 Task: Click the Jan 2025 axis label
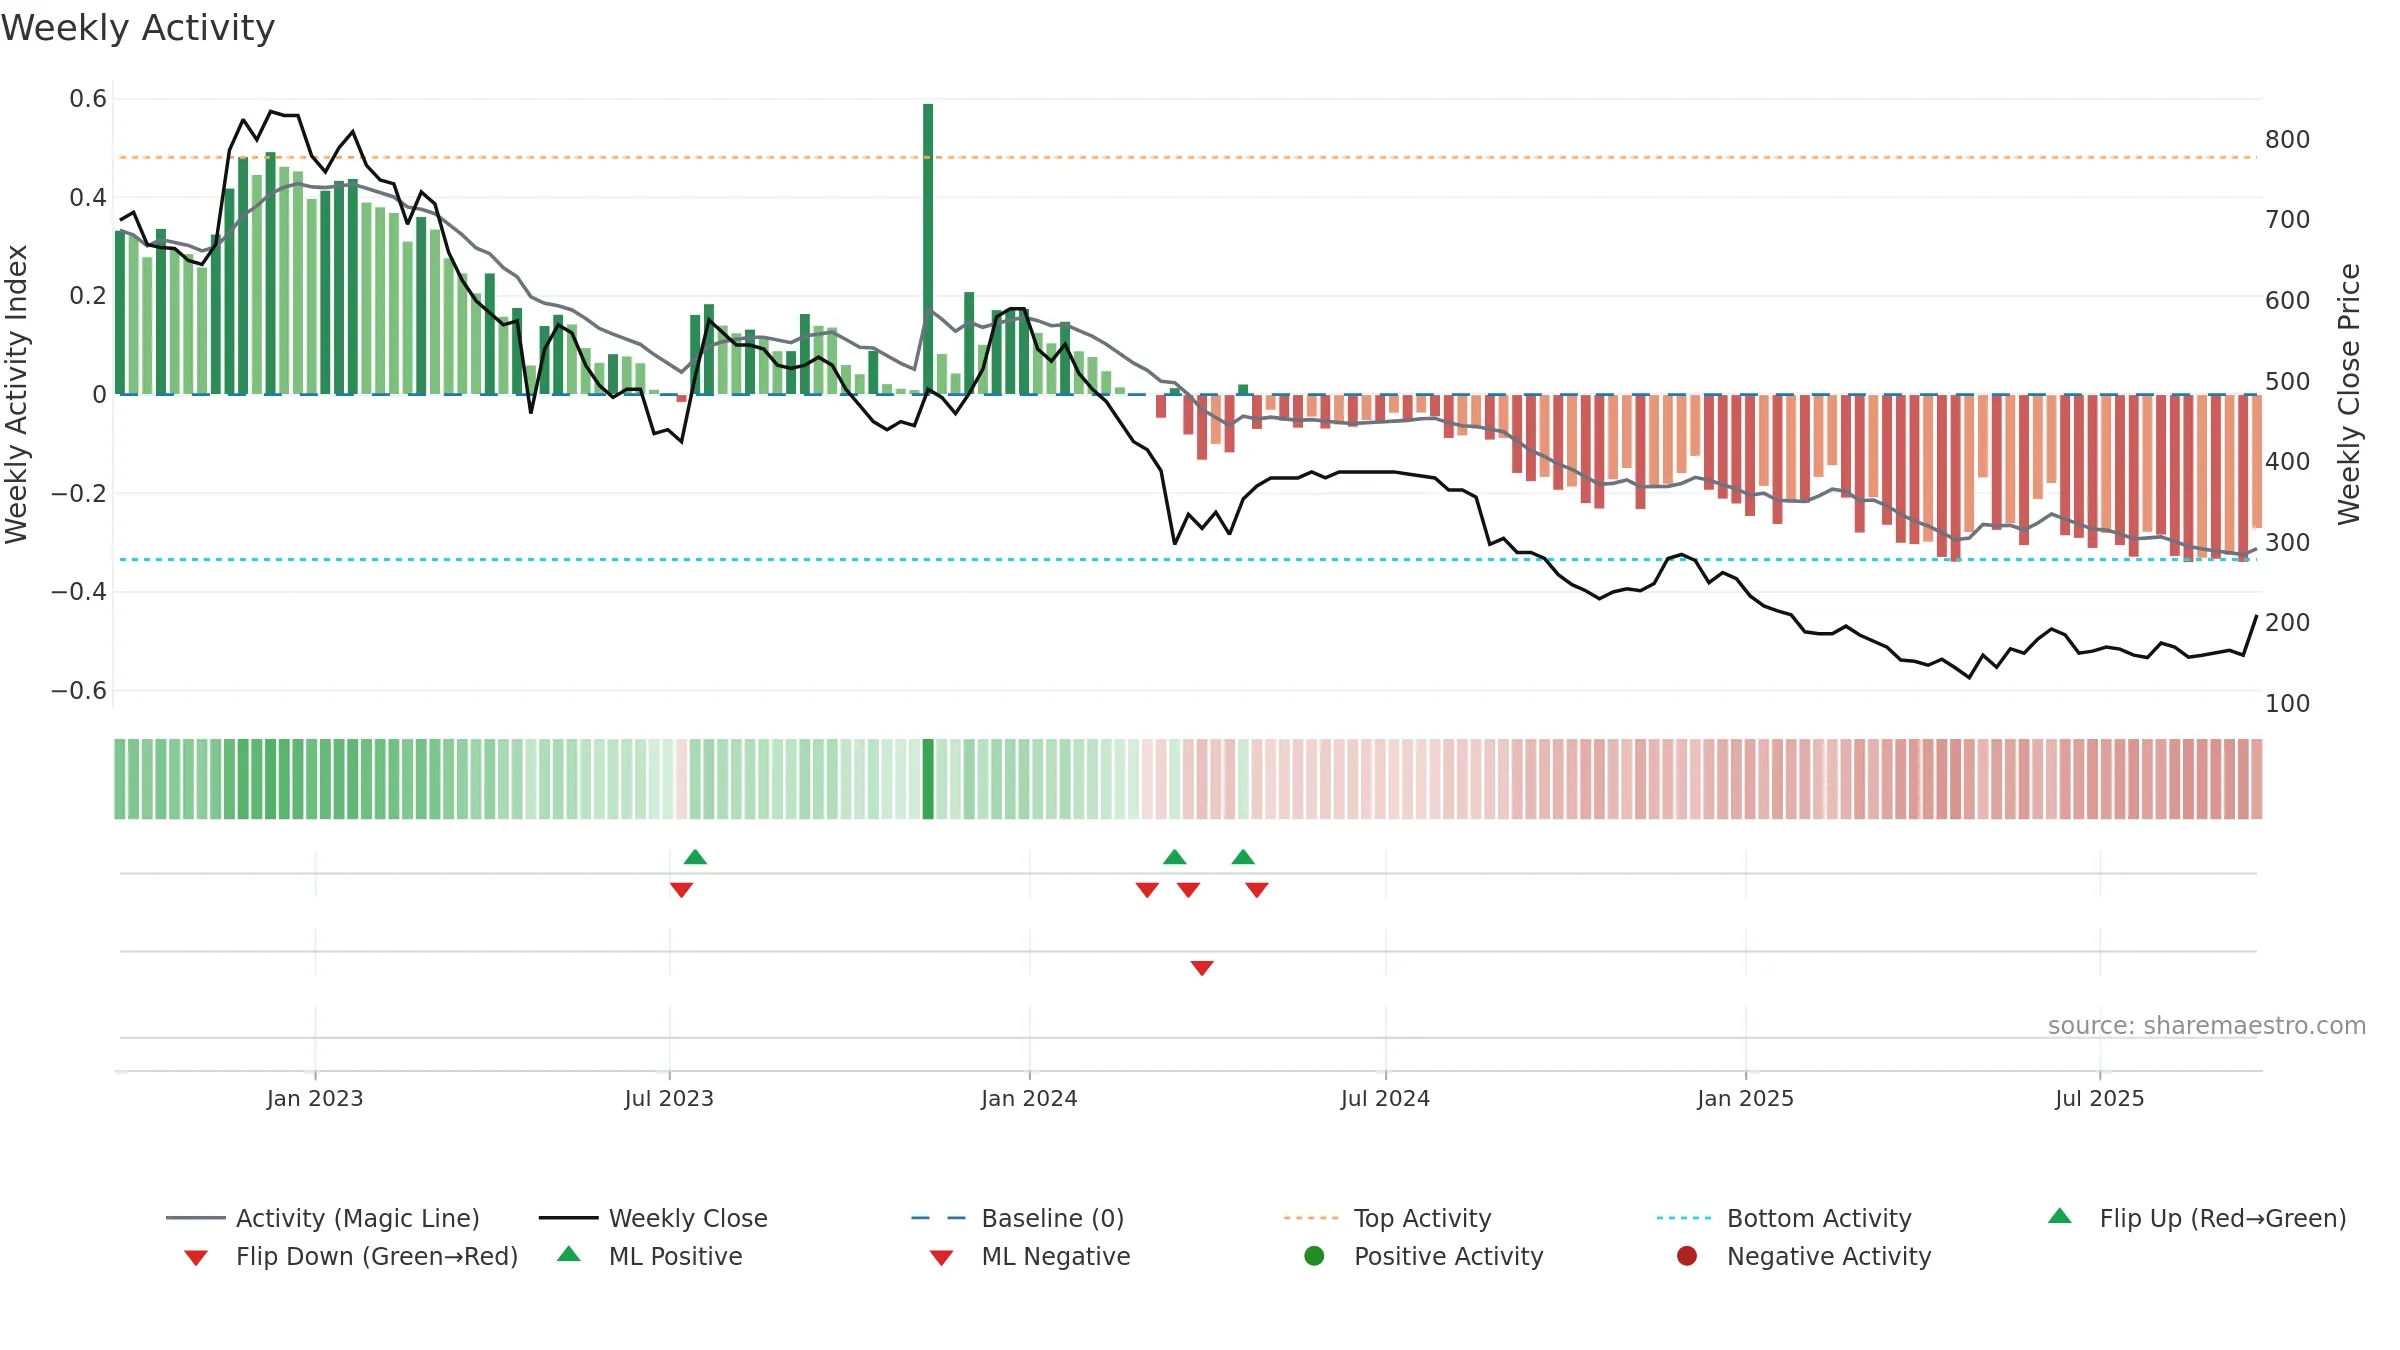1745,1099
